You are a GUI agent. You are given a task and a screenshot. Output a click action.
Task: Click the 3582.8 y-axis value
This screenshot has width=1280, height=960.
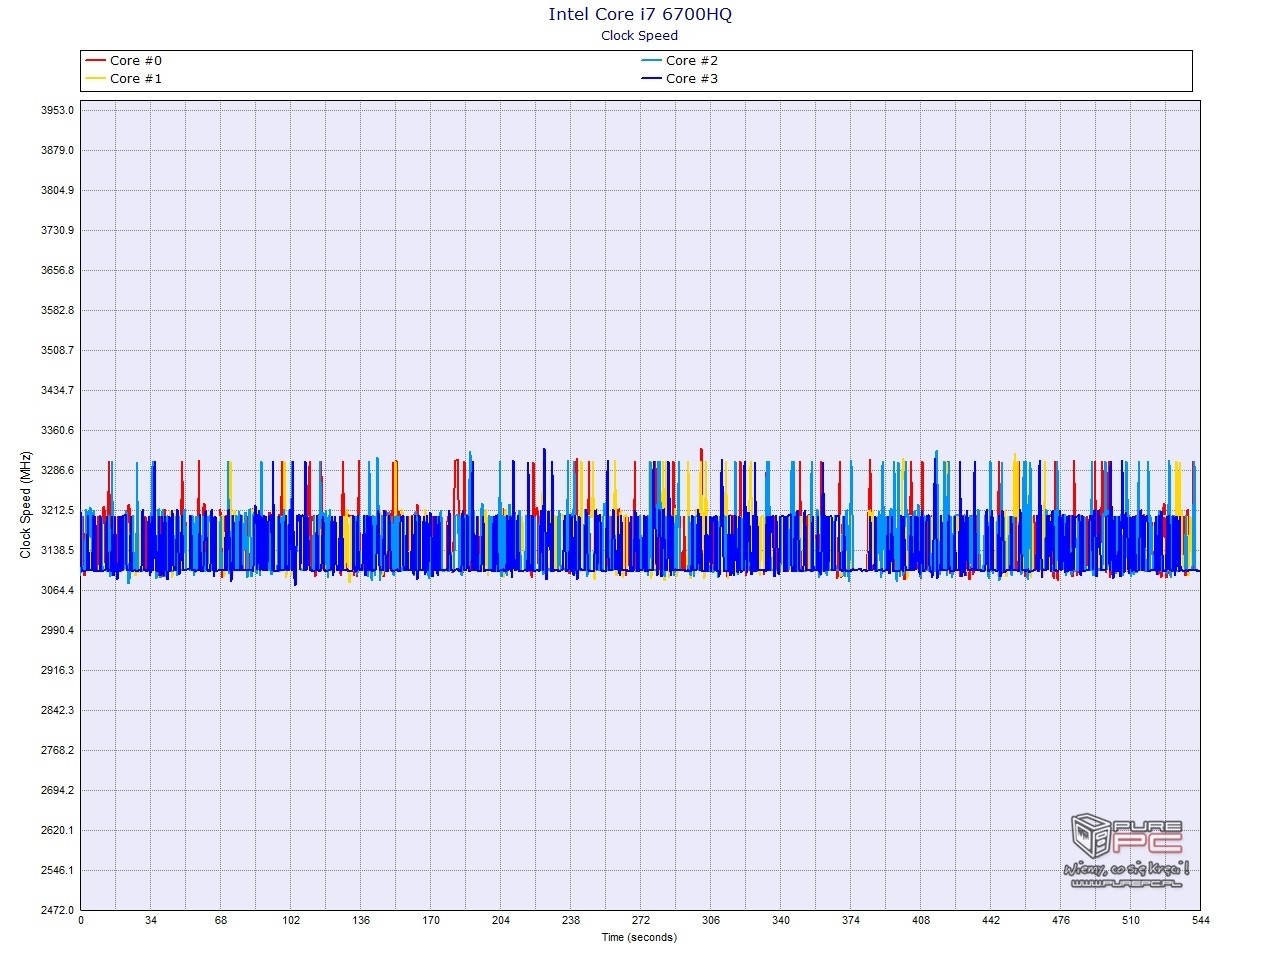(57, 310)
